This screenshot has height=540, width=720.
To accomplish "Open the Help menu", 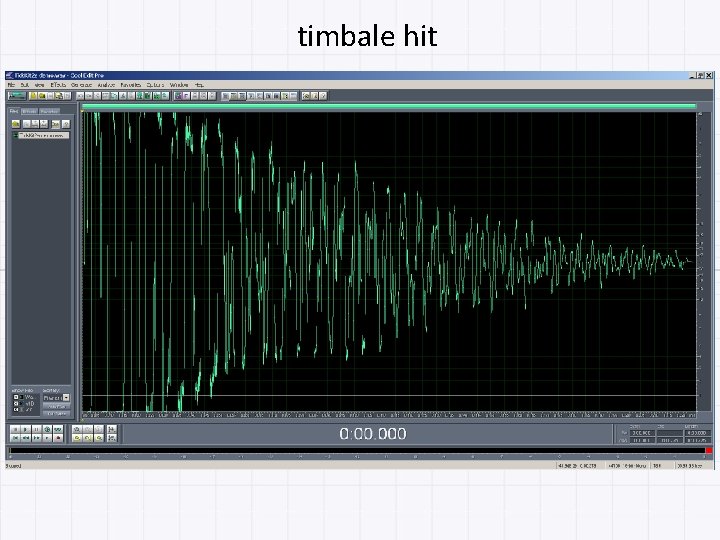I will (x=199, y=85).
